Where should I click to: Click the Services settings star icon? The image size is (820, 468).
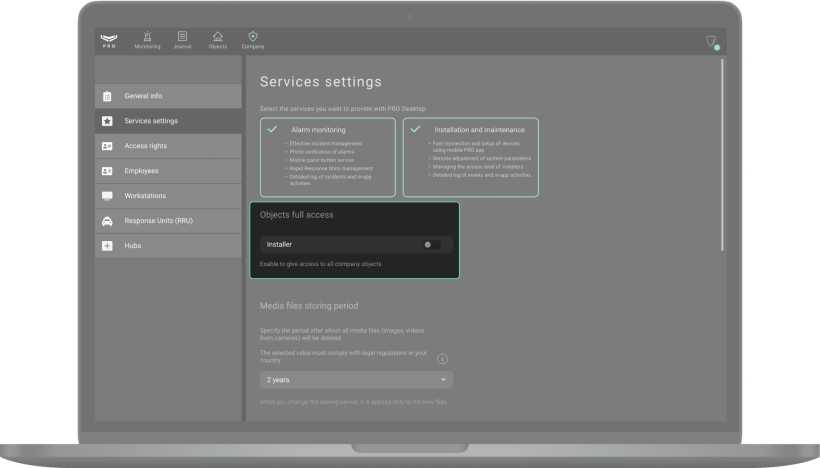pyautogui.click(x=107, y=121)
